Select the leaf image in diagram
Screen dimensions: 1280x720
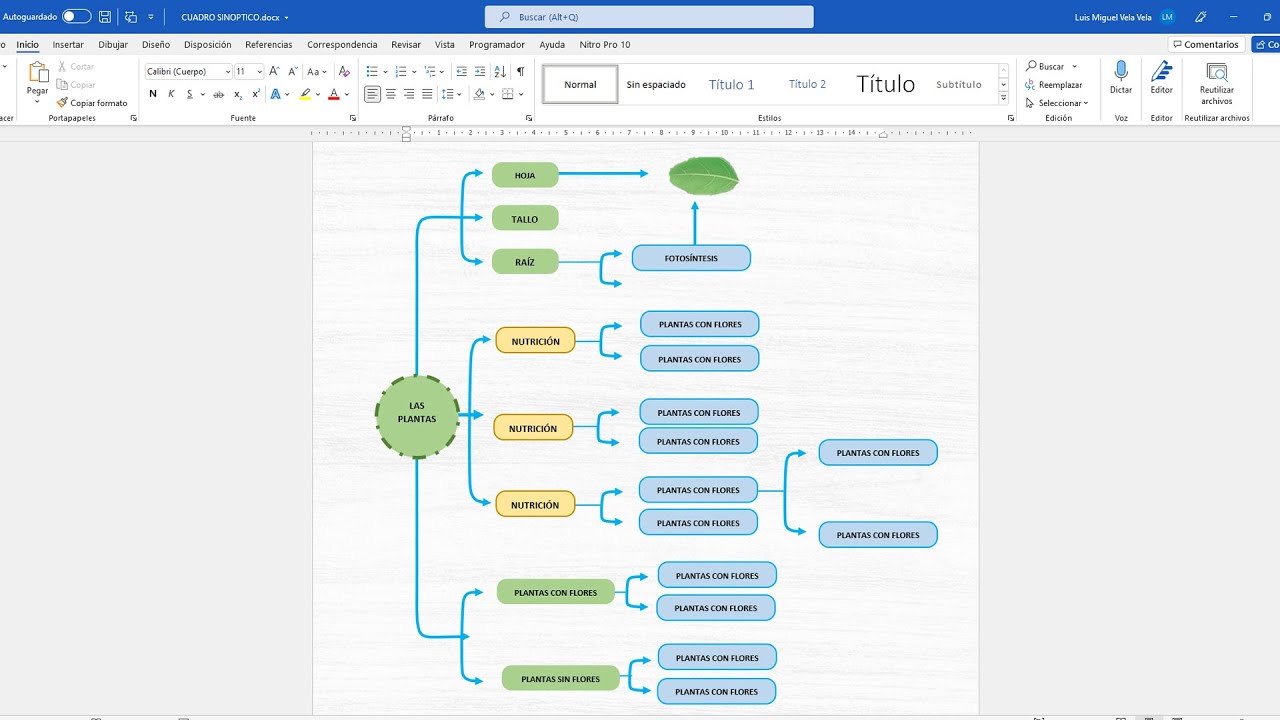pos(703,177)
